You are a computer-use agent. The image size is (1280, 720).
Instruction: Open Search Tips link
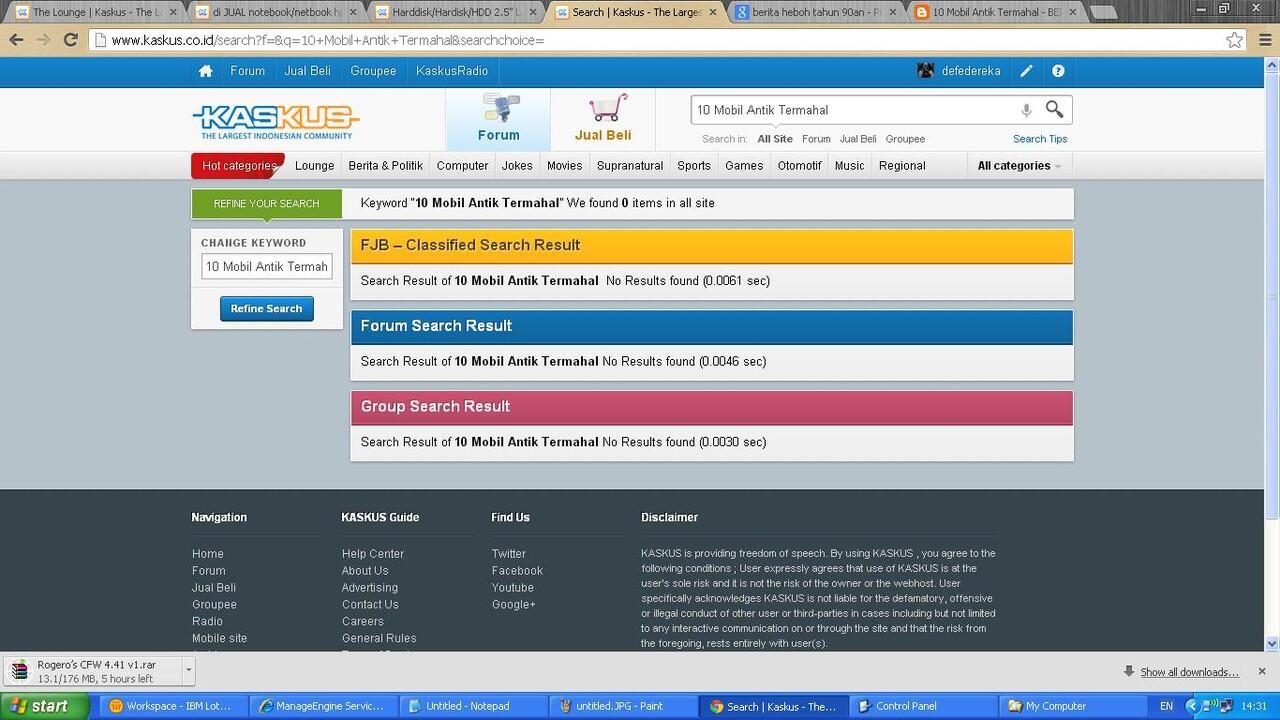[1040, 139]
